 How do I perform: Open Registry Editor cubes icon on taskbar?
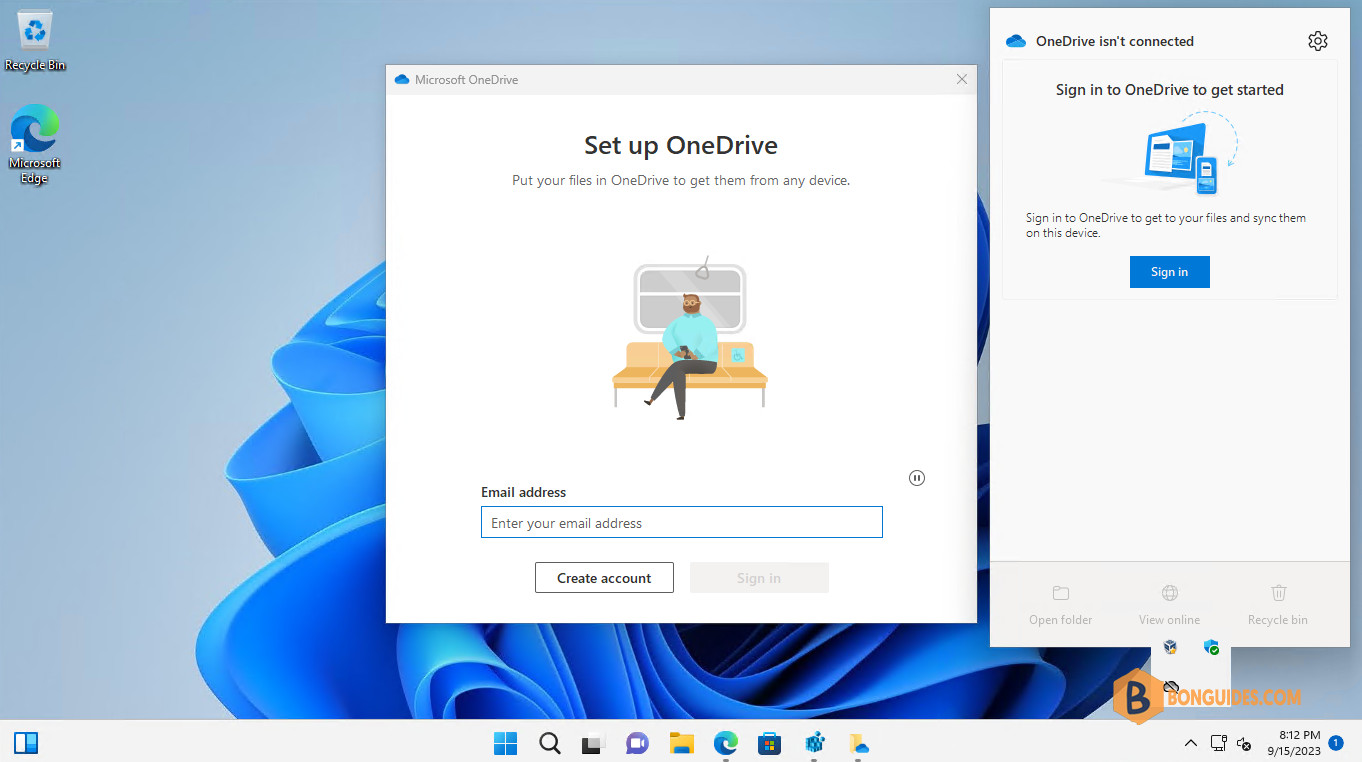point(814,743)
